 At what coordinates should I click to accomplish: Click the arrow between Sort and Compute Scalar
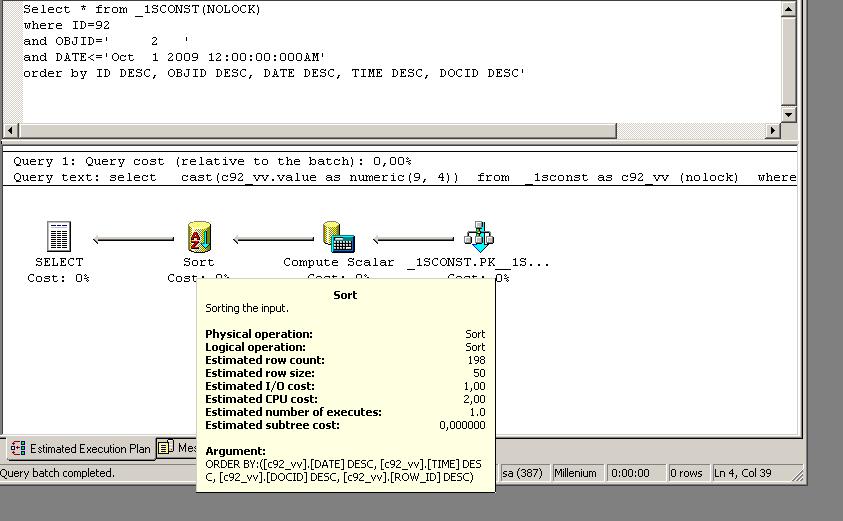(273, 239)
